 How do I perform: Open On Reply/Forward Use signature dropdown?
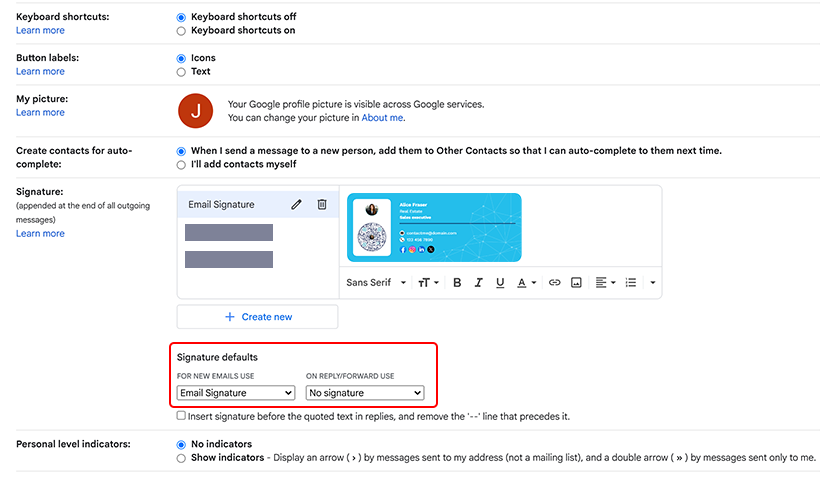click(365, 393)
